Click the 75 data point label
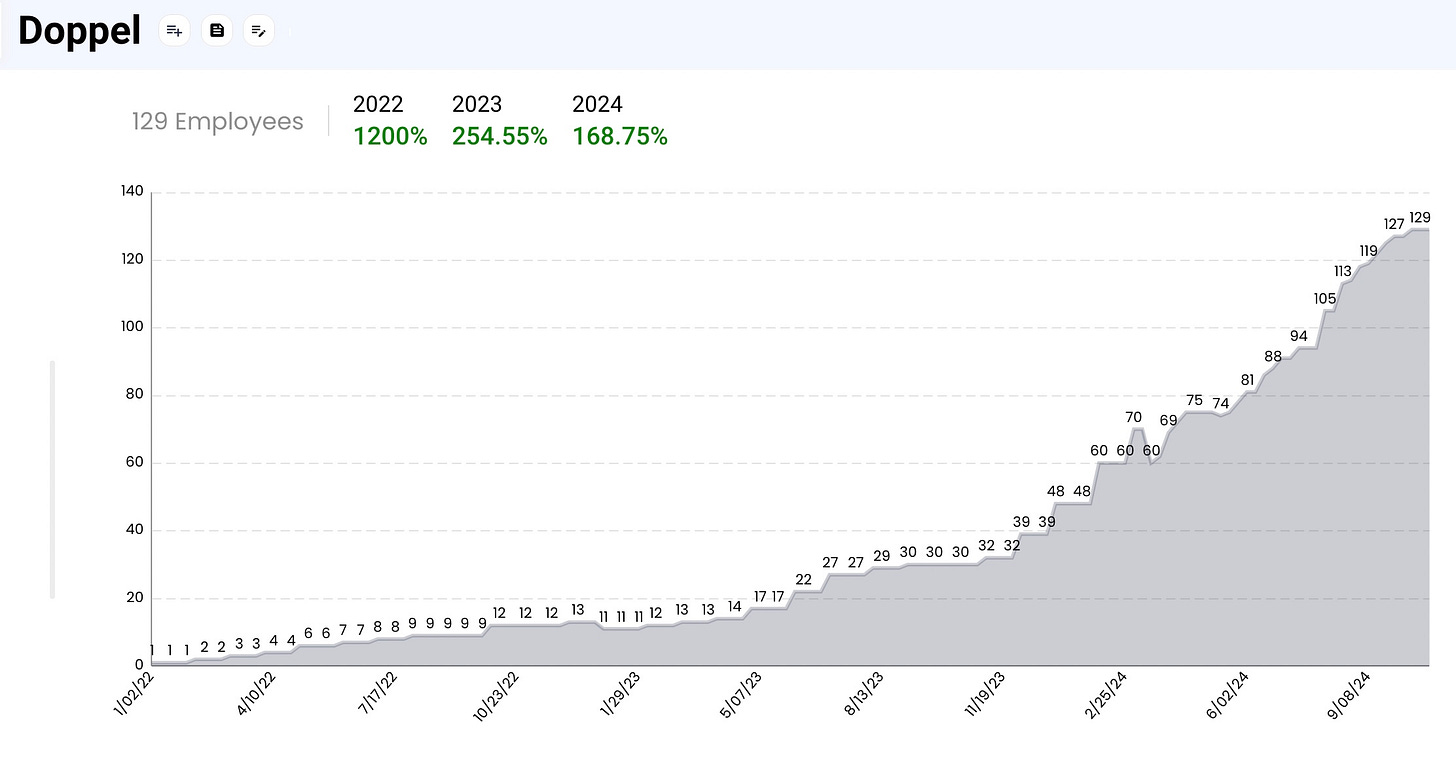 pyautogui.click(x=1194, y=400)
